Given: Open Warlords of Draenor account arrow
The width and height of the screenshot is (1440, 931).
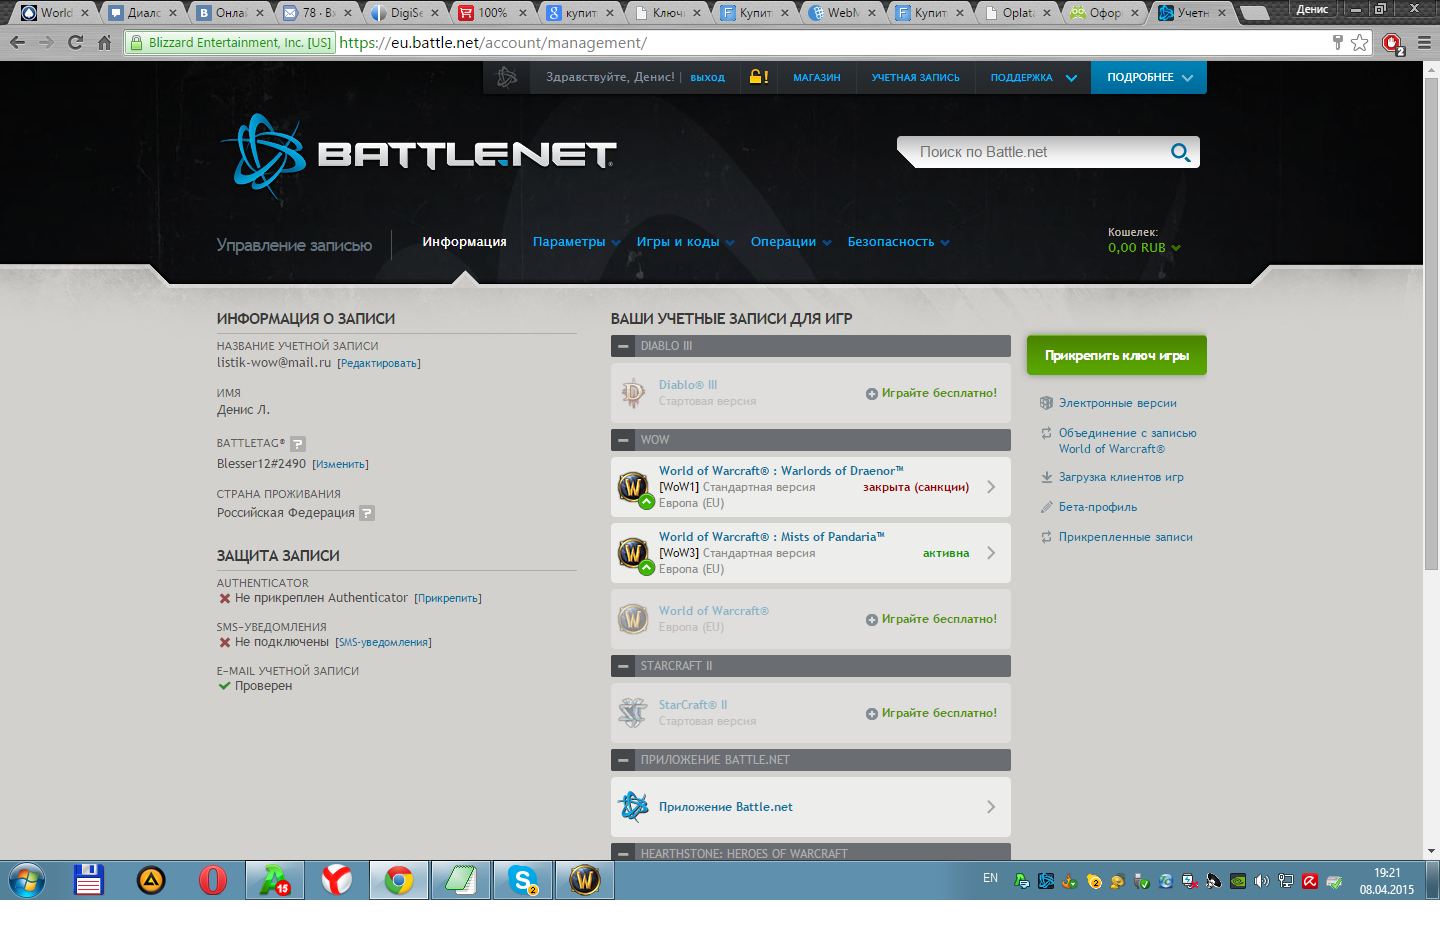Looking at the screenshot, I should pos(991,487).
